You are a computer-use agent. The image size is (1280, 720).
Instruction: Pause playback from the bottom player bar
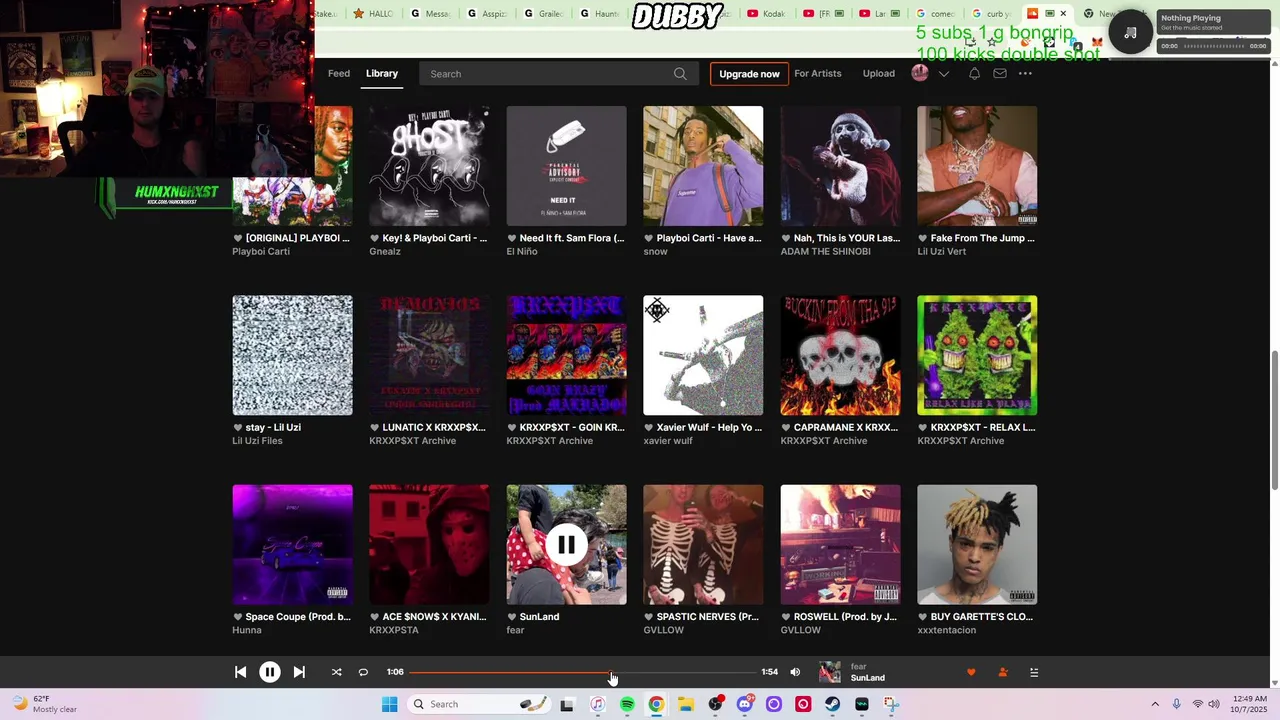point(270,672)
